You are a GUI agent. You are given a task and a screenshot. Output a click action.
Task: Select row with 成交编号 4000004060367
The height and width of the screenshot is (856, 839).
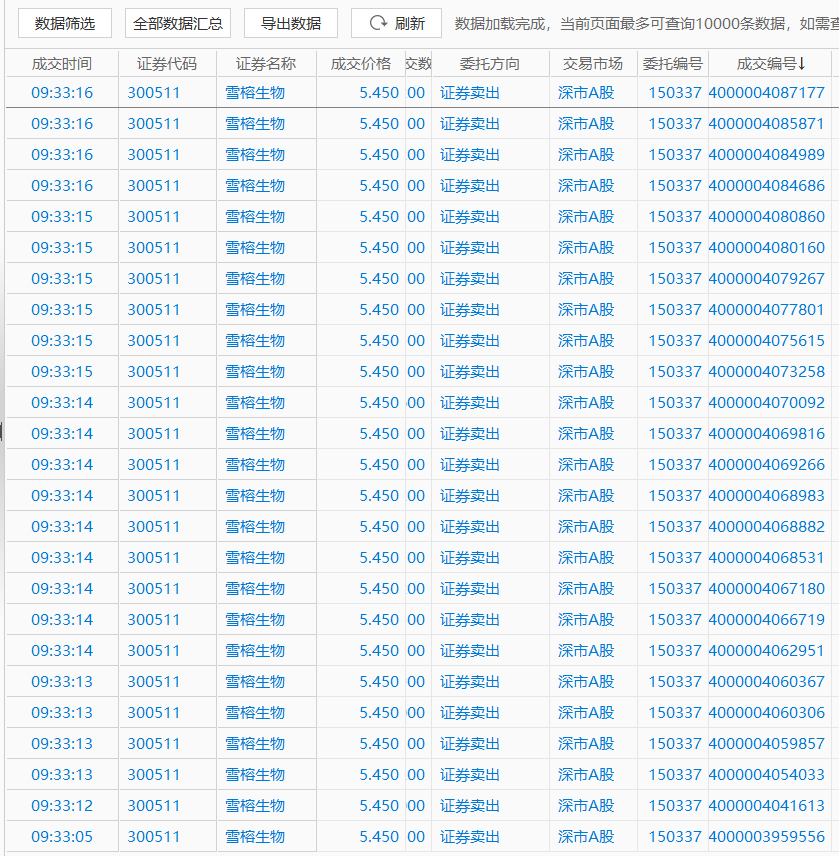[x=419, y=681]
